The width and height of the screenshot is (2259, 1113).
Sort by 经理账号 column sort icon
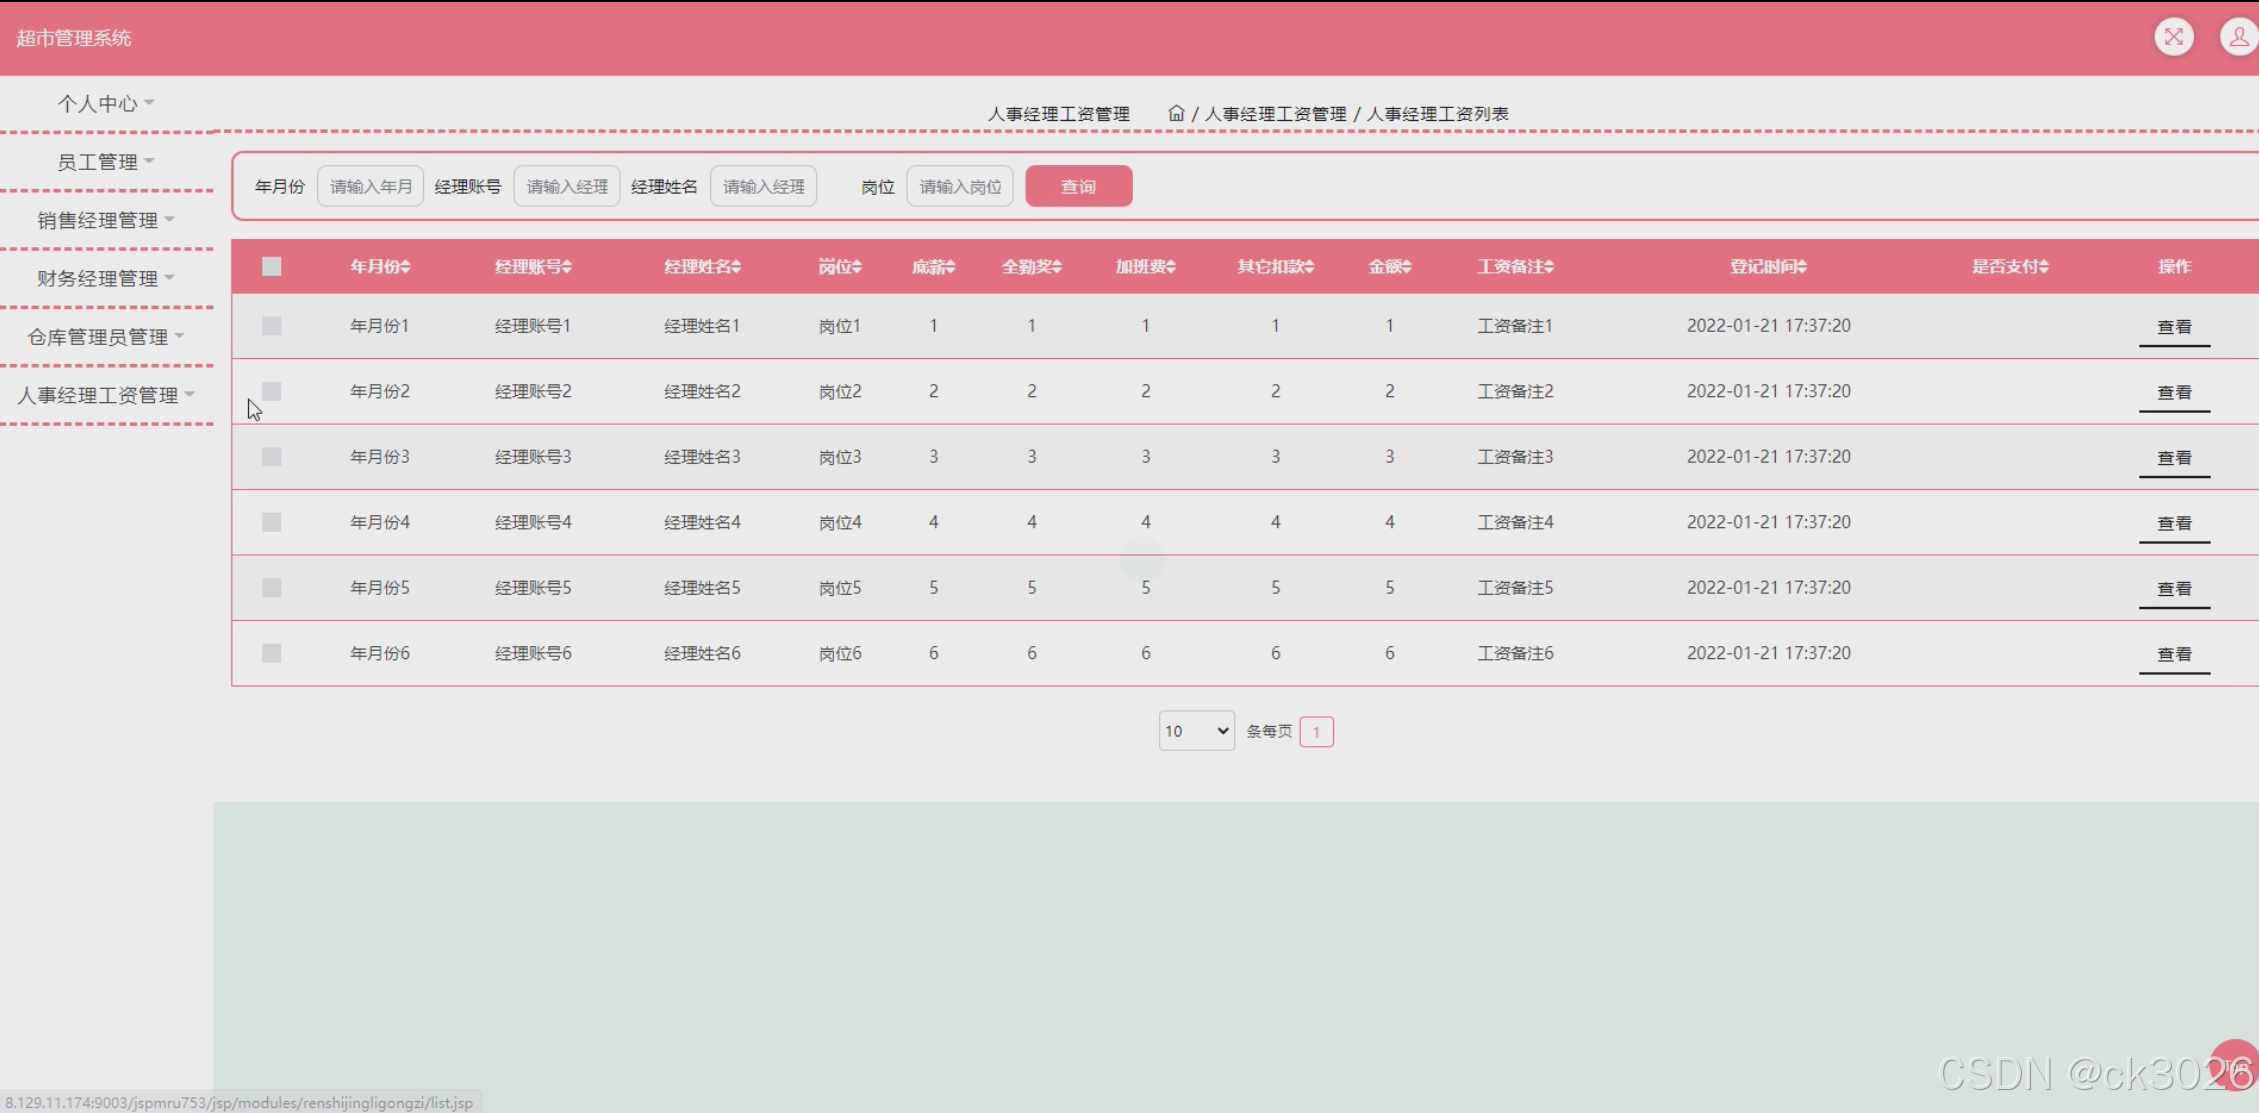click(x=567, y=267)
